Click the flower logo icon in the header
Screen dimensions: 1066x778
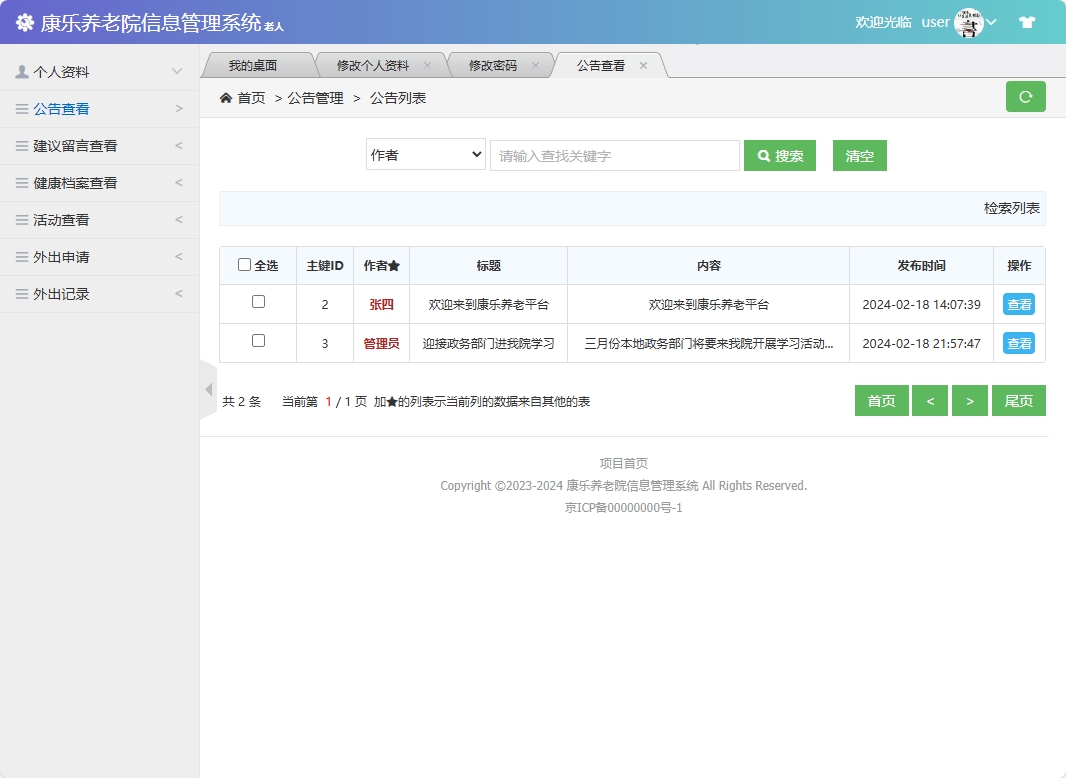pyautogui.click(x=24, y=21)
